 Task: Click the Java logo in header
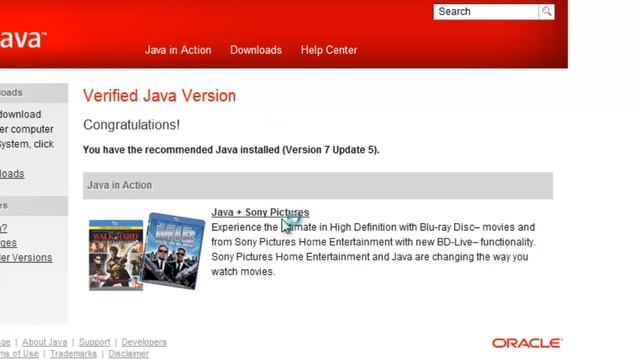tap(23, 39)
